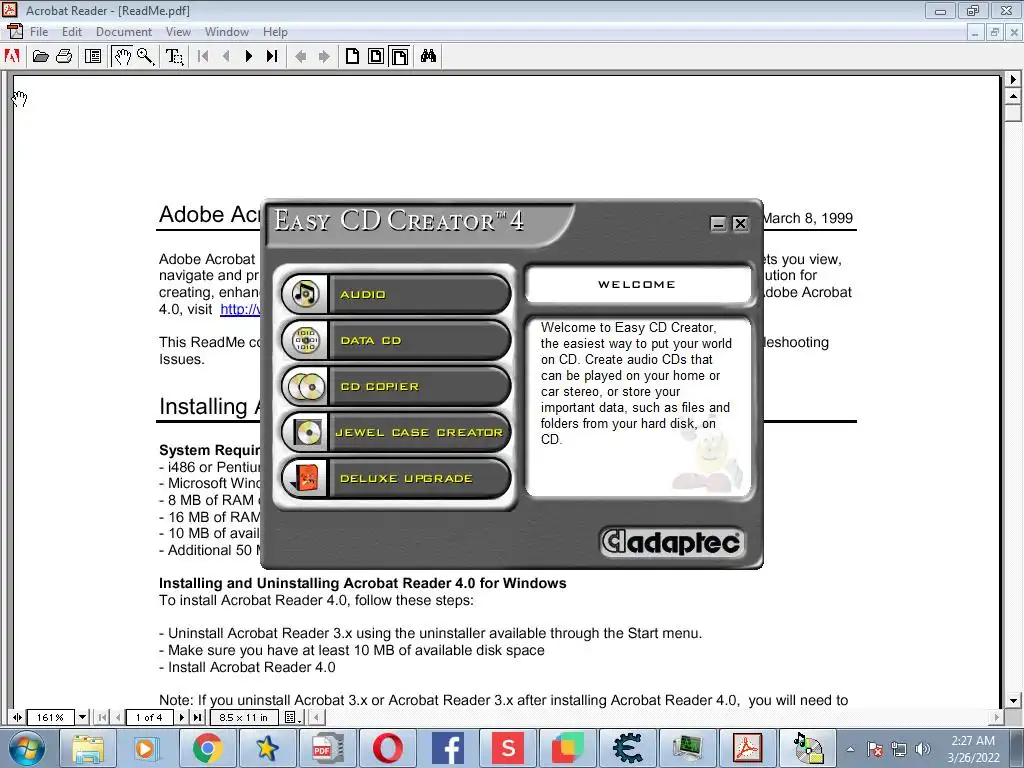The image size is (1024, 768).
Task: Open the PDF document icon menu
Action: 14,31
